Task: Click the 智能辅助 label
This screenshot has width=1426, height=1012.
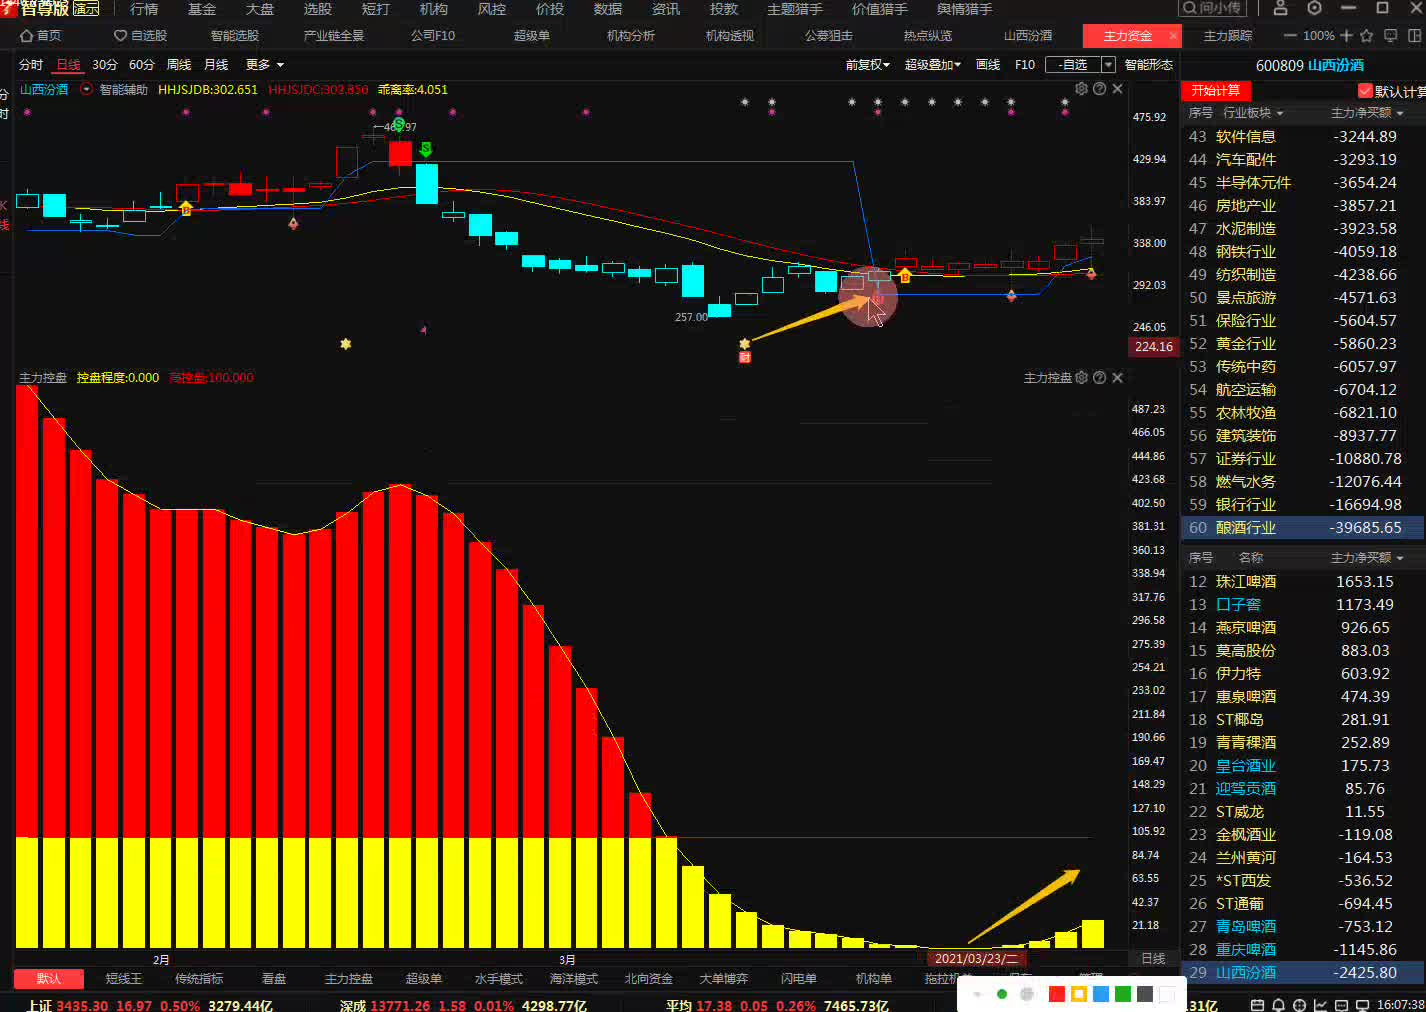Action: [124, 90]
